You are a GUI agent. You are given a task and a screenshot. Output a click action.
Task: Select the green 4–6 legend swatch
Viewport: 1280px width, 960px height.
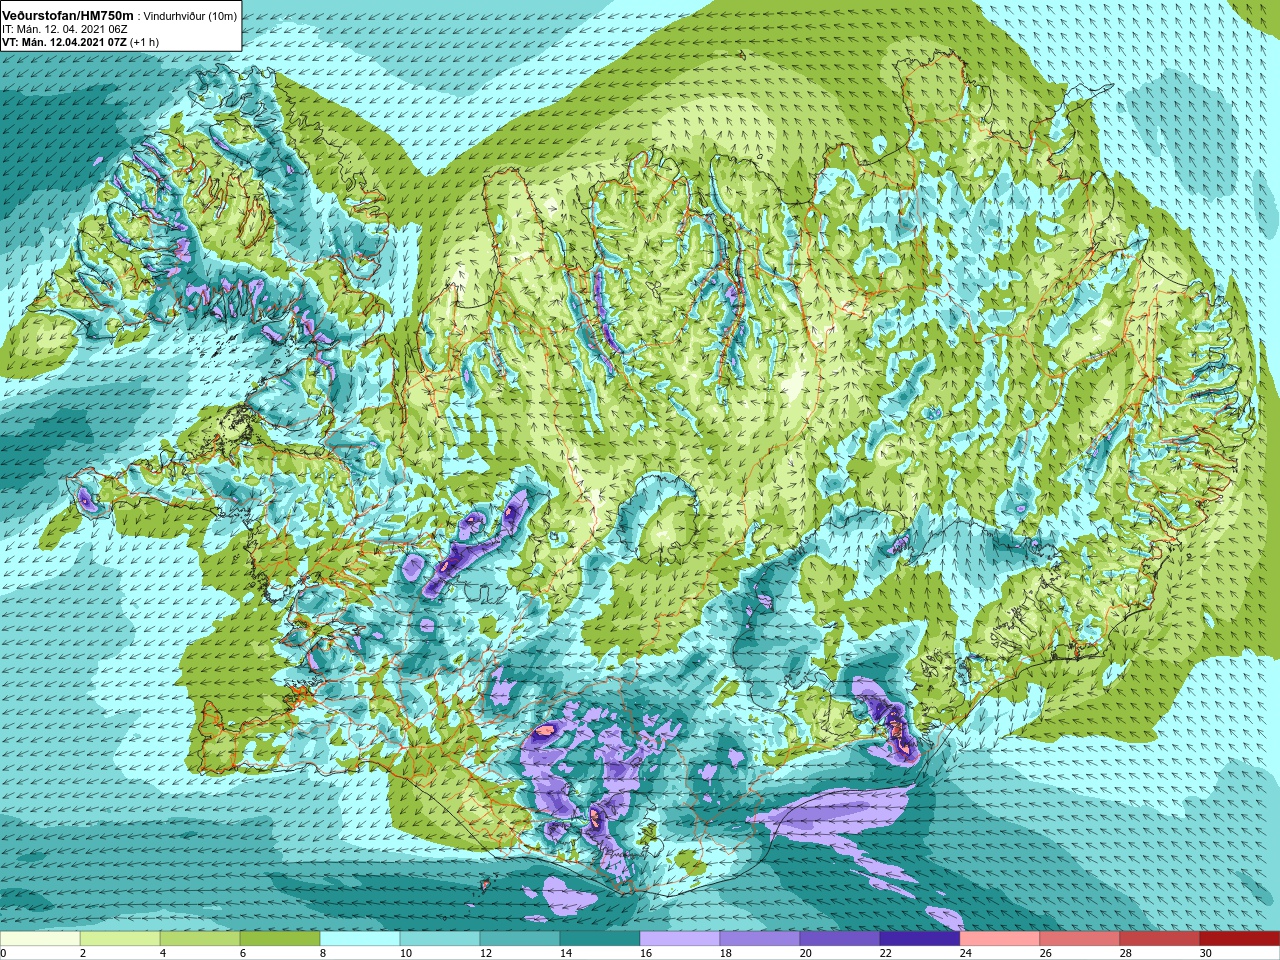click(x=200, y=939)
